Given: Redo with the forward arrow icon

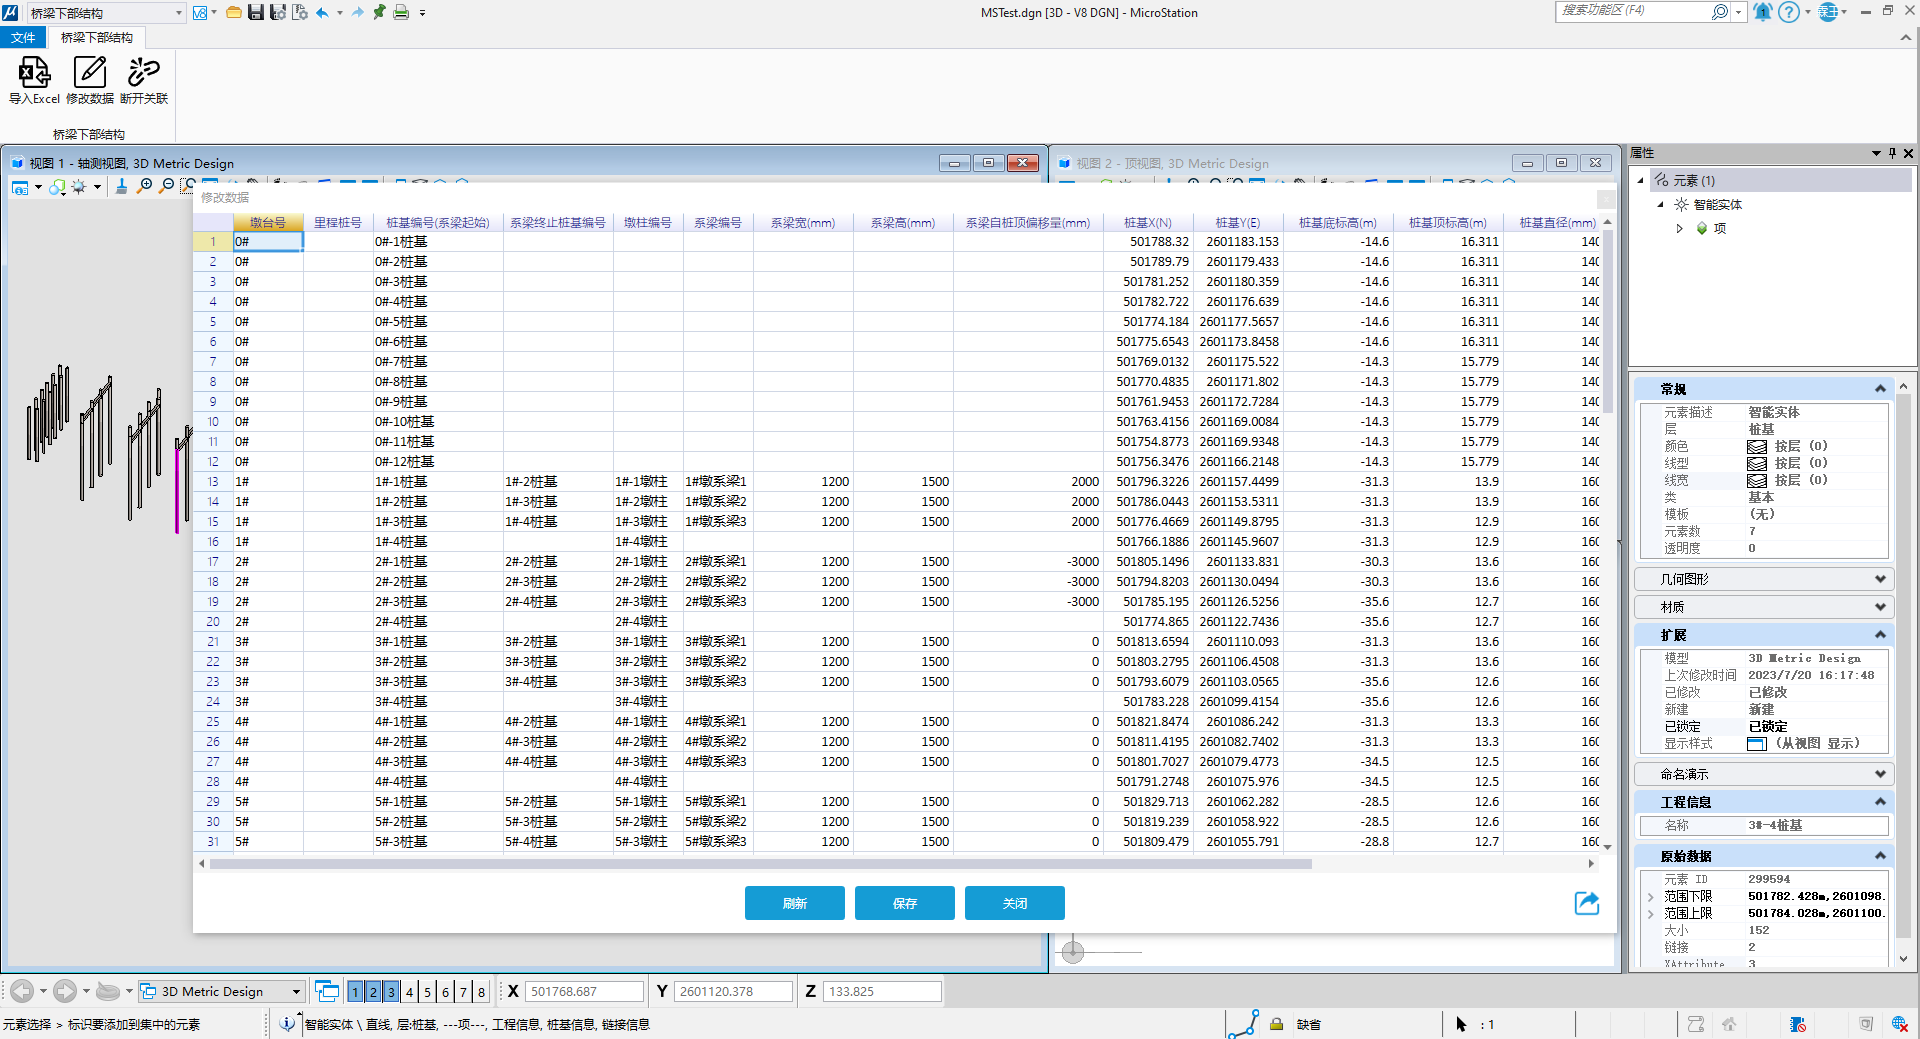Looking at the screenshot, I should (x=357, y=13).
